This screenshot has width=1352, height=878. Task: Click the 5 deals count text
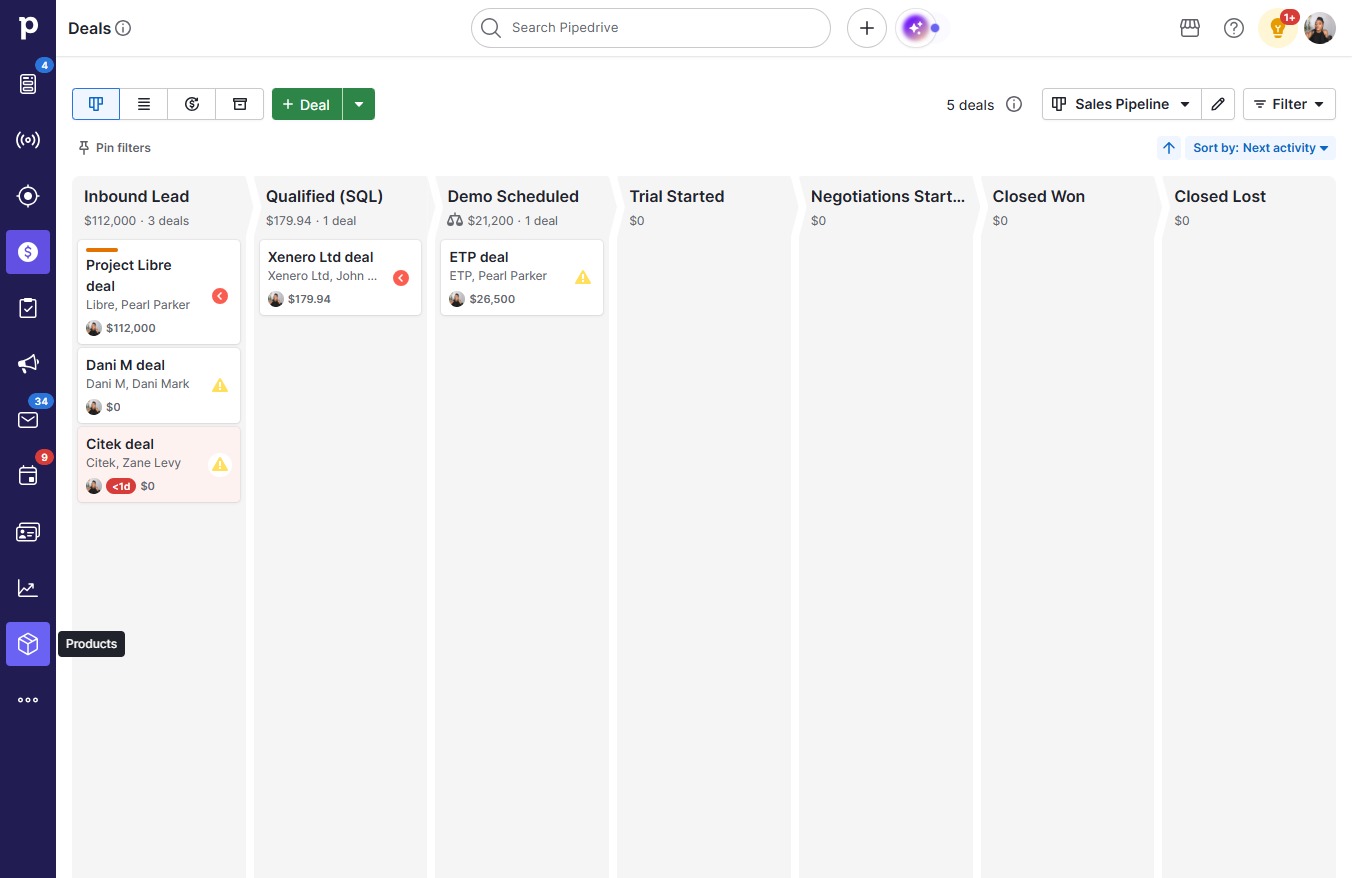(970, 105)
